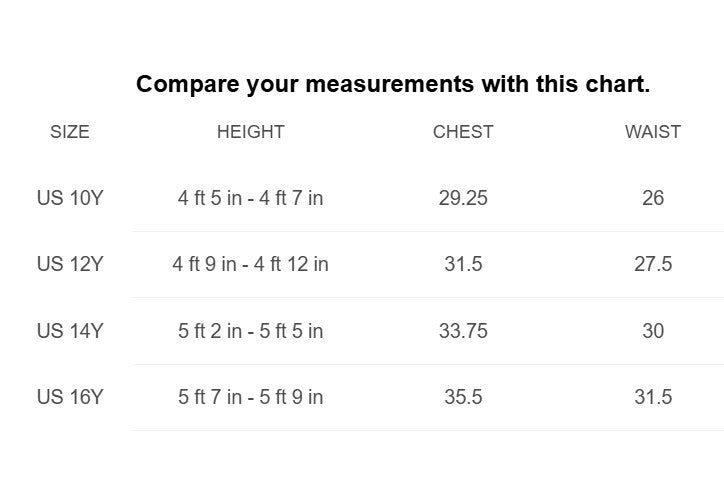
Task: Select the US 12Y size label
Action: (70, 265)
